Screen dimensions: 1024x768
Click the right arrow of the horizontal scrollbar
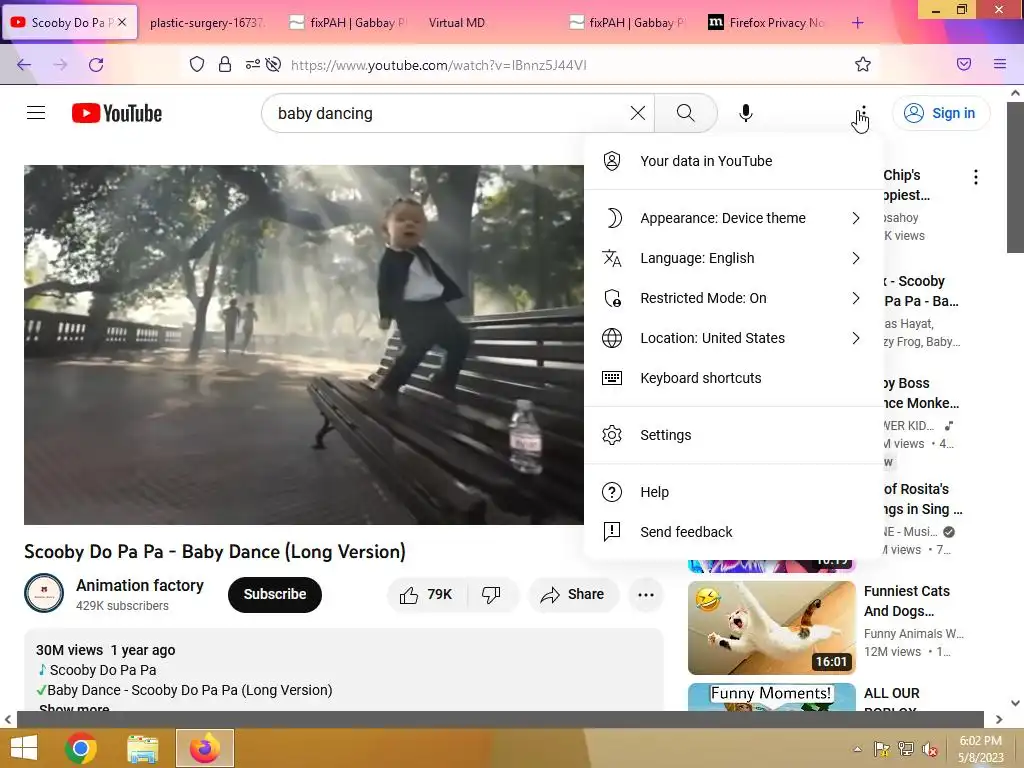click(x=999, y=719)
